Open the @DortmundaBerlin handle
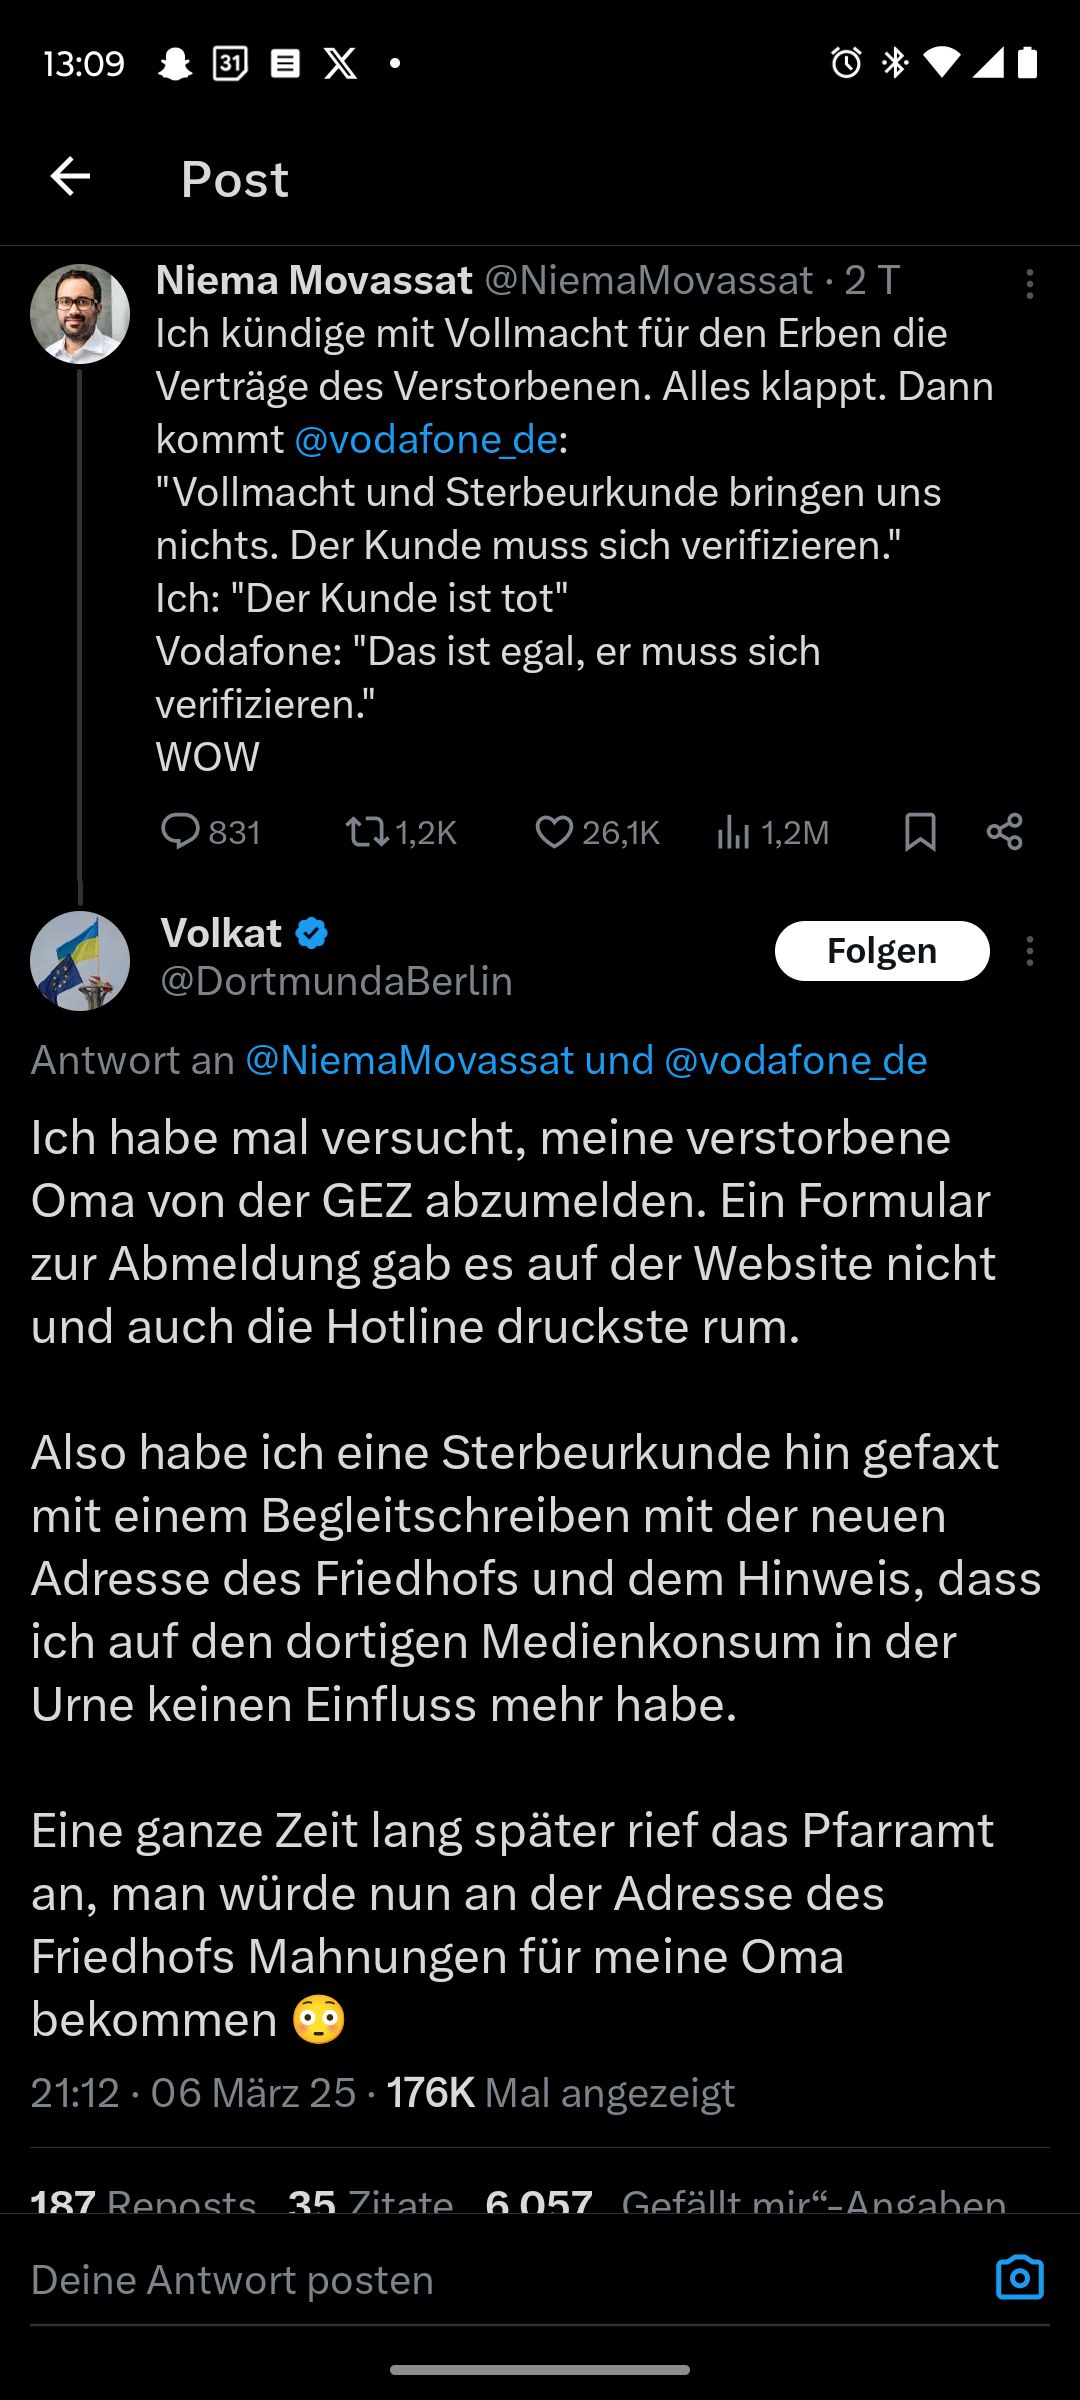 pos(336,982)
